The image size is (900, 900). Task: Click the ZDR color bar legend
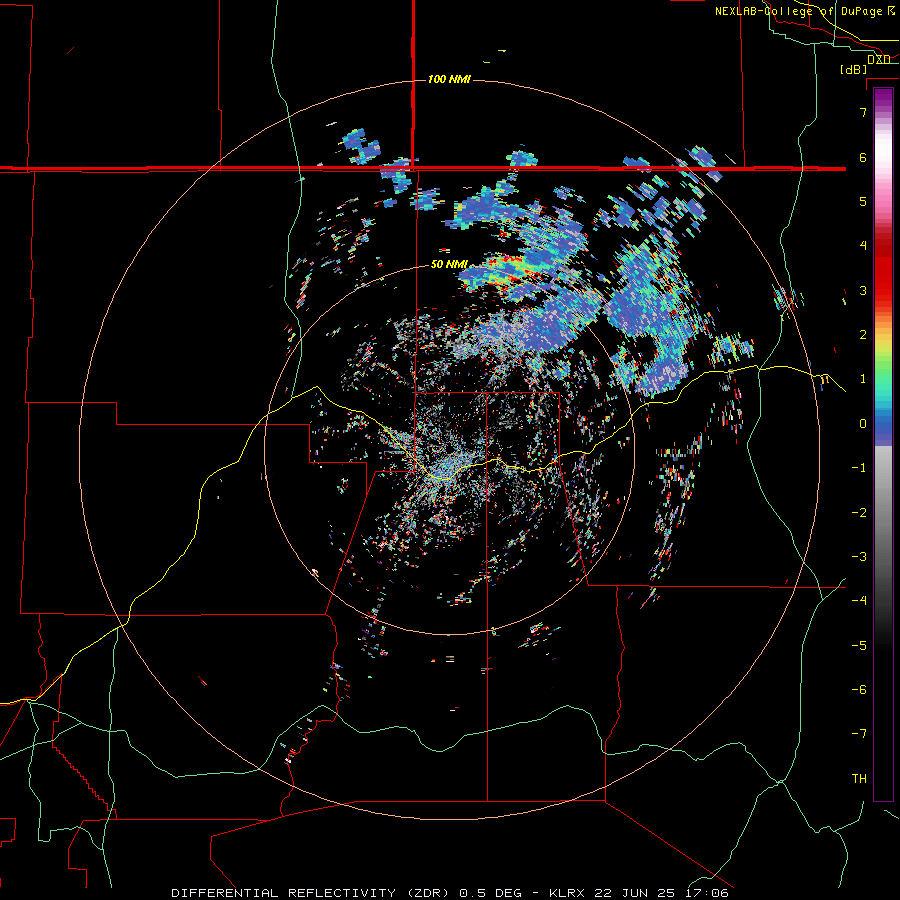883,444
